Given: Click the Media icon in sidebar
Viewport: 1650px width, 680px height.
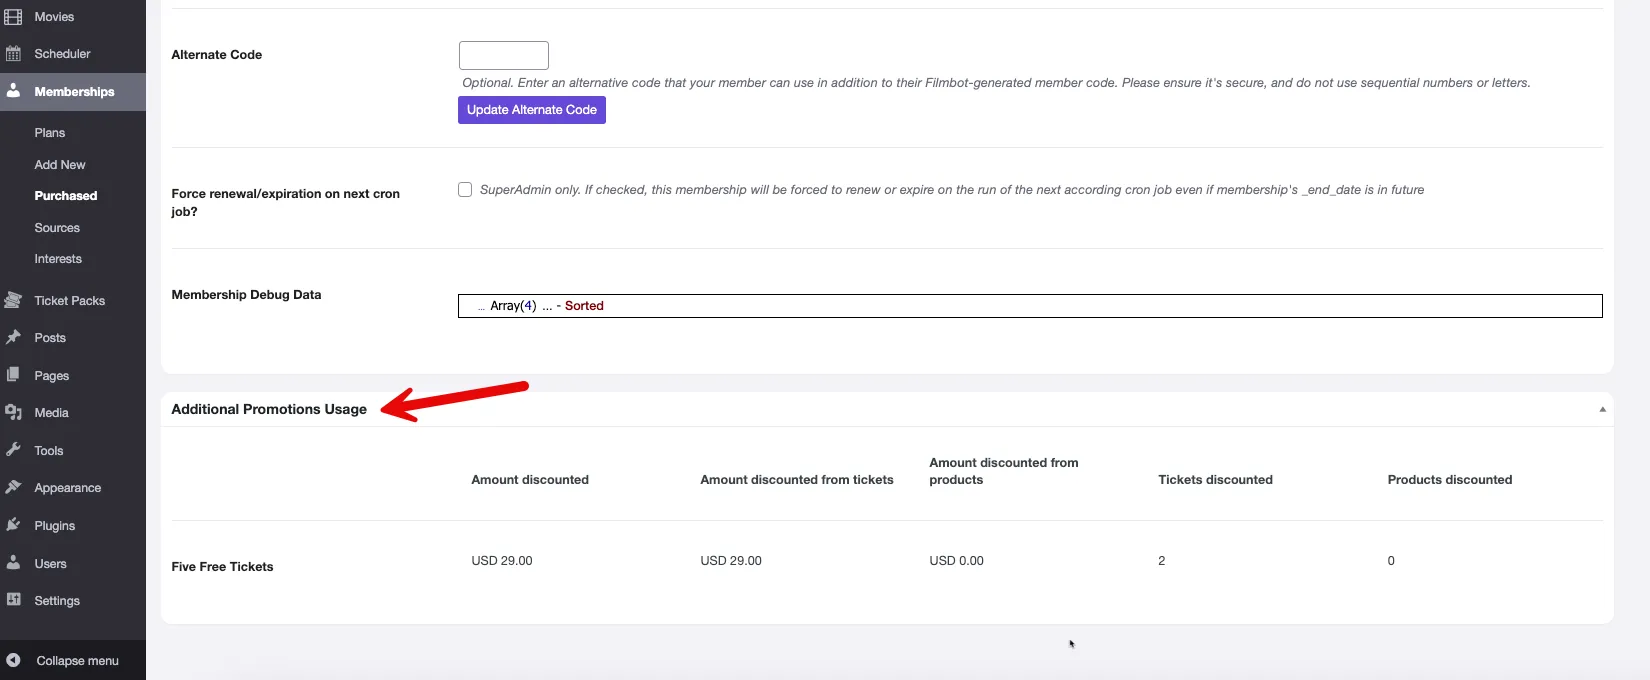Looking at the screenshot, I should (x=13, y=412).
